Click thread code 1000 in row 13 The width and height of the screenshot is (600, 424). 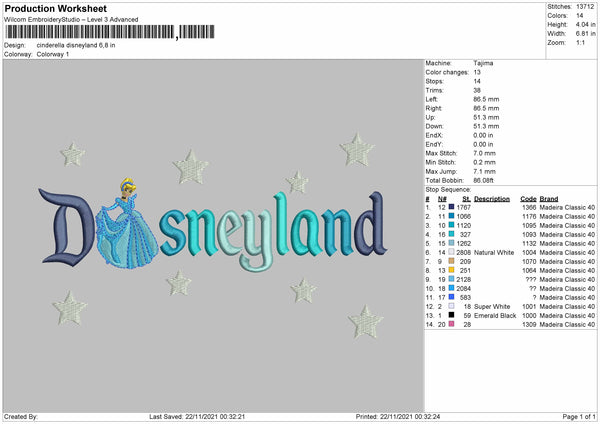(529, 316)
